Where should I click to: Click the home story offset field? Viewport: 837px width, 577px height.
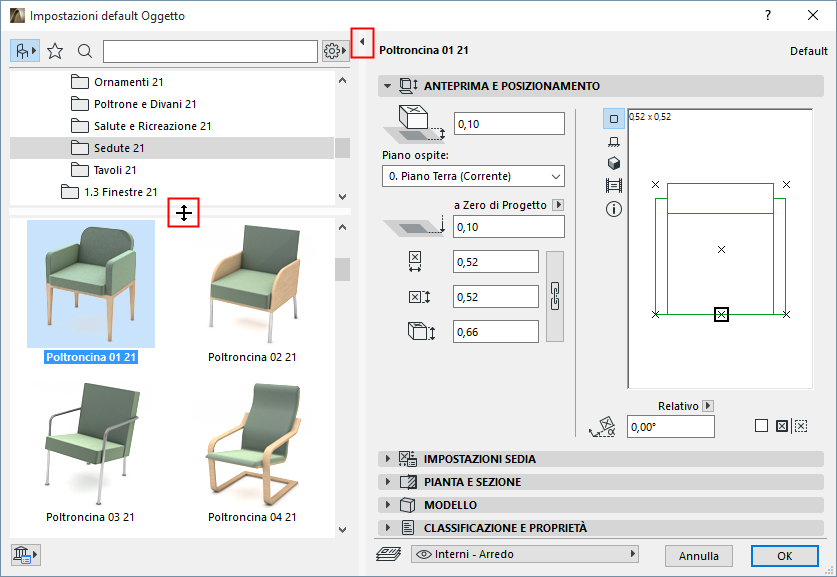[x=509, y=124]
